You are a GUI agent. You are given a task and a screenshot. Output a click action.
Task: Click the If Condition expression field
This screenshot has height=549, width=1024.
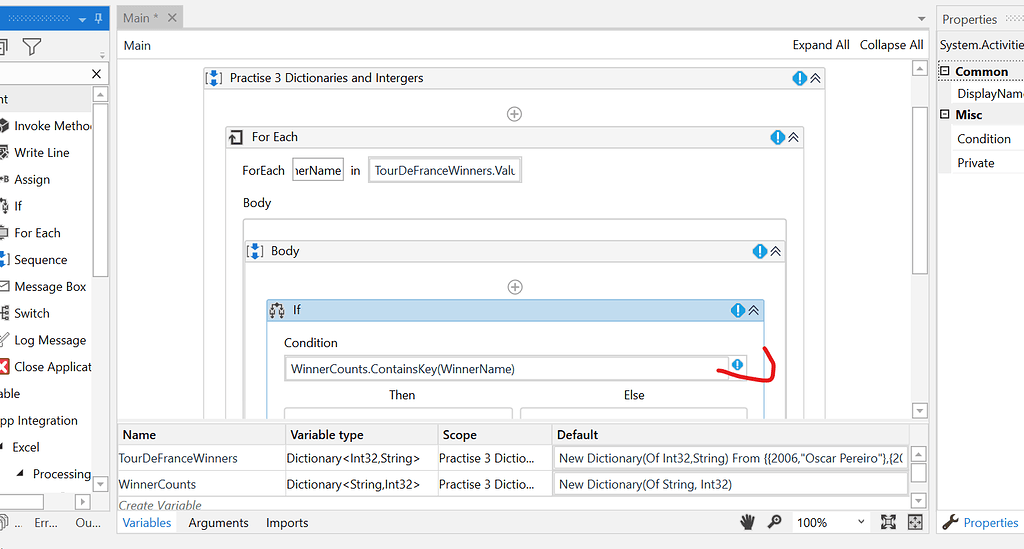505,369
